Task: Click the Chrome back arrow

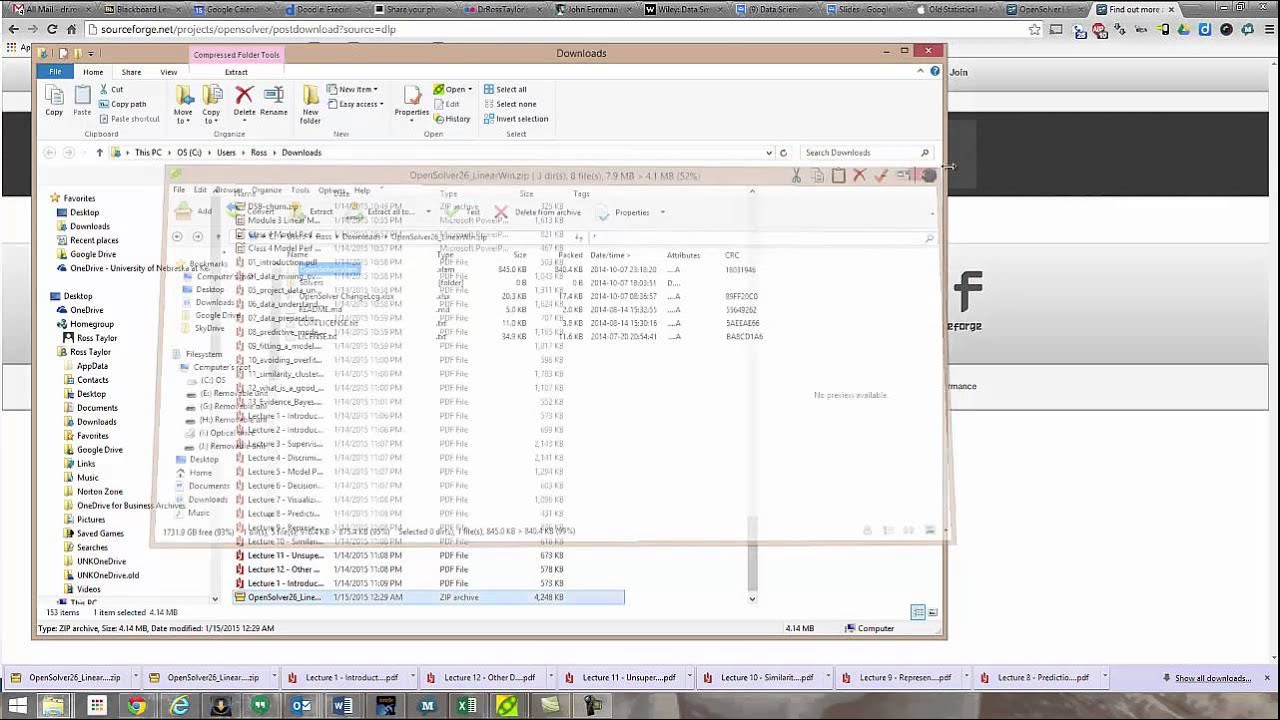Action: coord(13,29)
